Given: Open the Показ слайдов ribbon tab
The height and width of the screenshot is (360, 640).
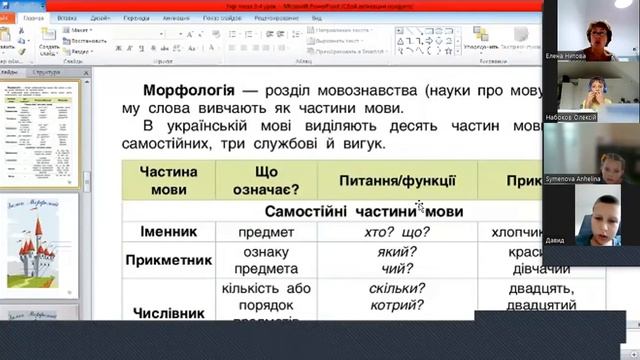Looking at the screenshot, I should [222, 18].
